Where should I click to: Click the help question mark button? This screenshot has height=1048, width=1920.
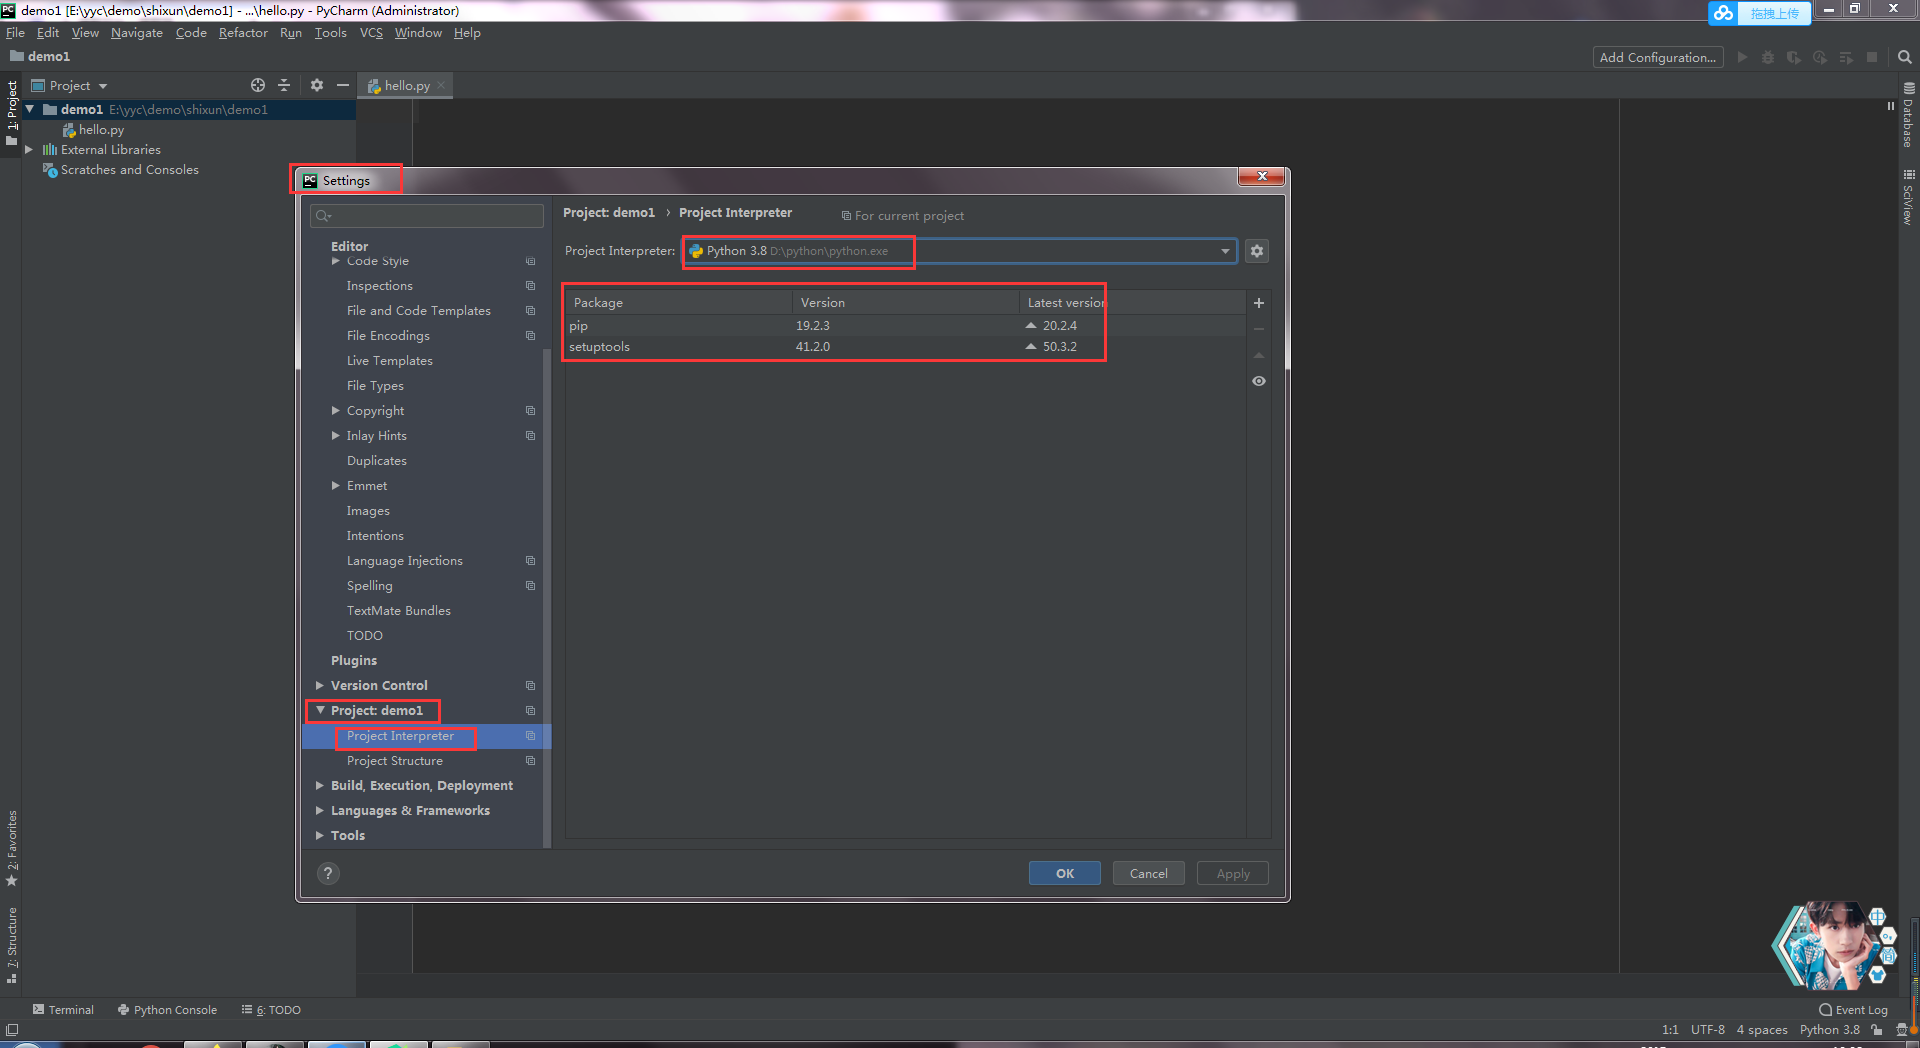click(328, 873)
